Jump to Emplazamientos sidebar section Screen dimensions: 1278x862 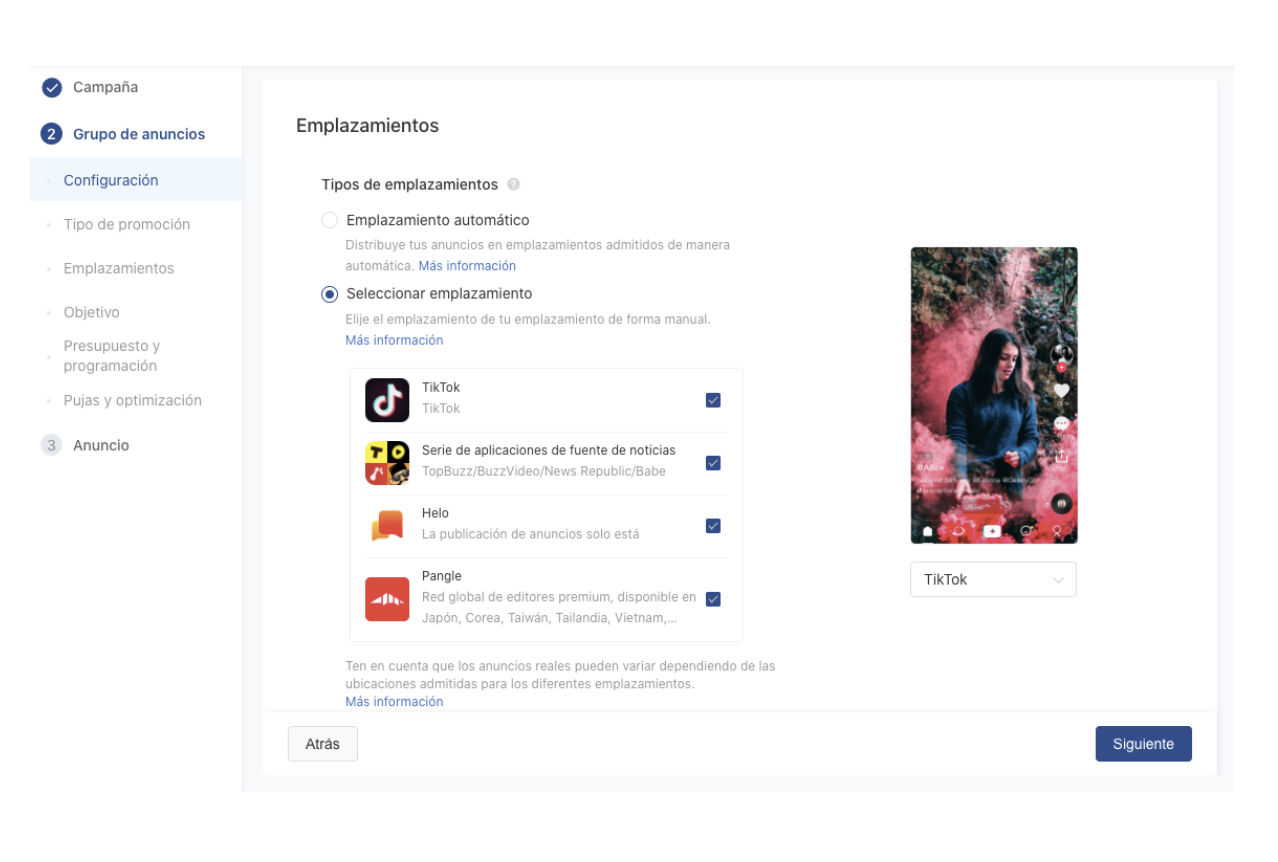pyautogui.click(x=119, y=268)
